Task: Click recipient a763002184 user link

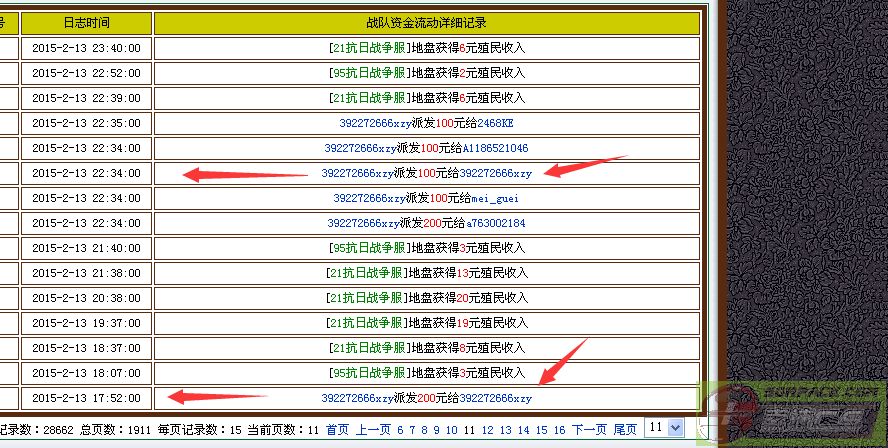Action: tap(489, 223)
